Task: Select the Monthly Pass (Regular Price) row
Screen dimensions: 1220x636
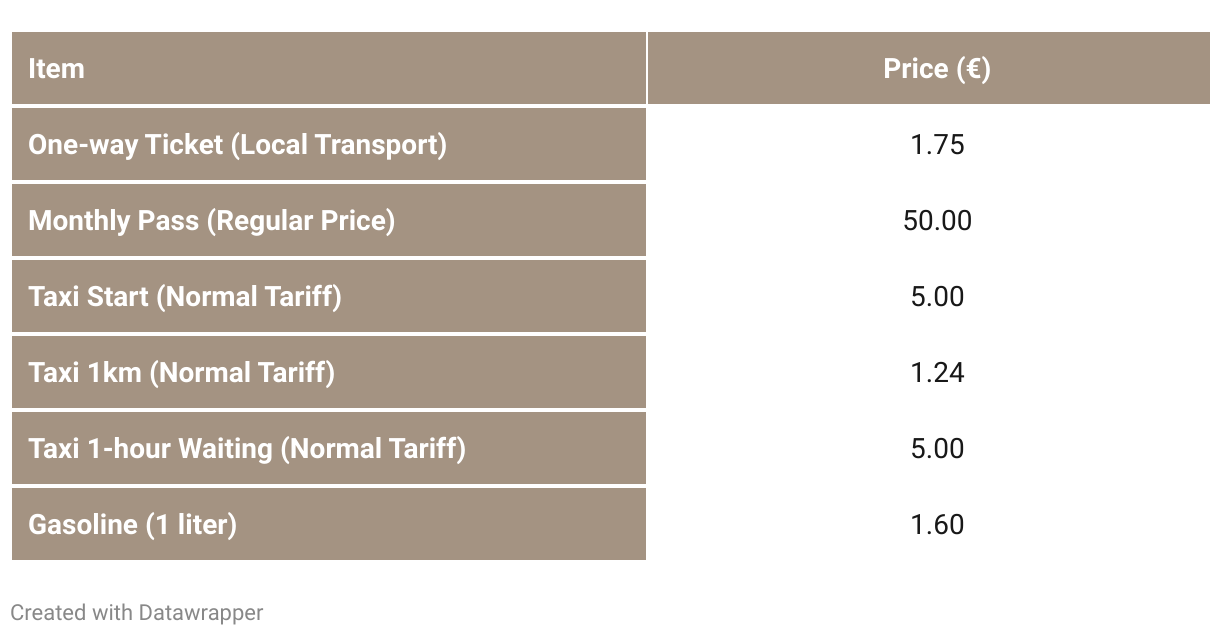Action: tap(611, 220)
